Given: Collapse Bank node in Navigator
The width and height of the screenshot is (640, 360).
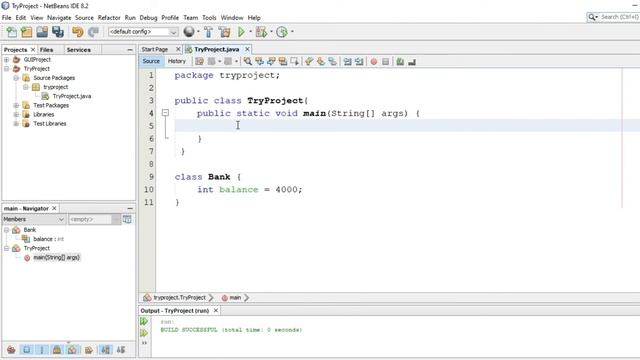Looking at the screenshot, I should click(x=7, y=230).
